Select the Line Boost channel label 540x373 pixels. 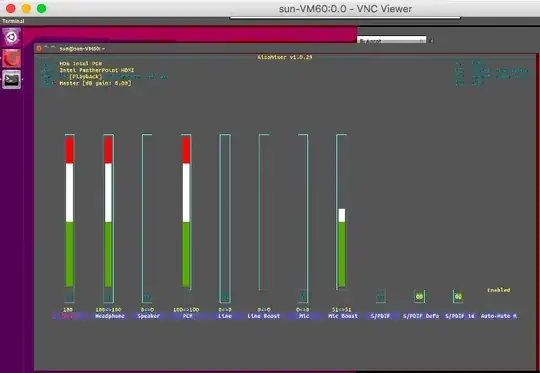point(264,316)
